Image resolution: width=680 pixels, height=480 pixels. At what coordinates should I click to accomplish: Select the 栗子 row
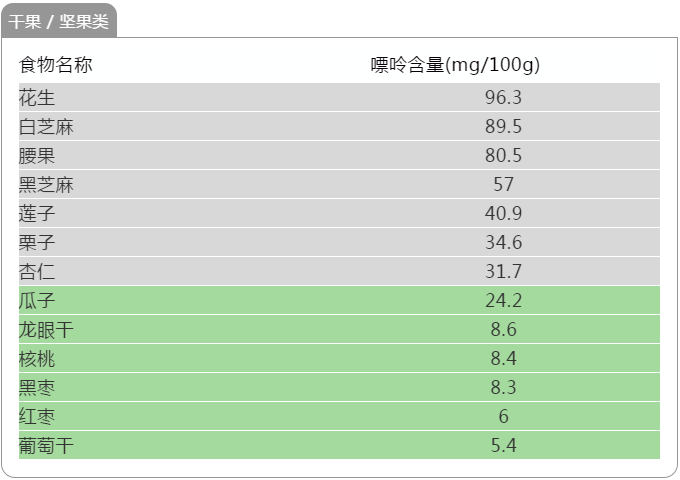(339, 242)
